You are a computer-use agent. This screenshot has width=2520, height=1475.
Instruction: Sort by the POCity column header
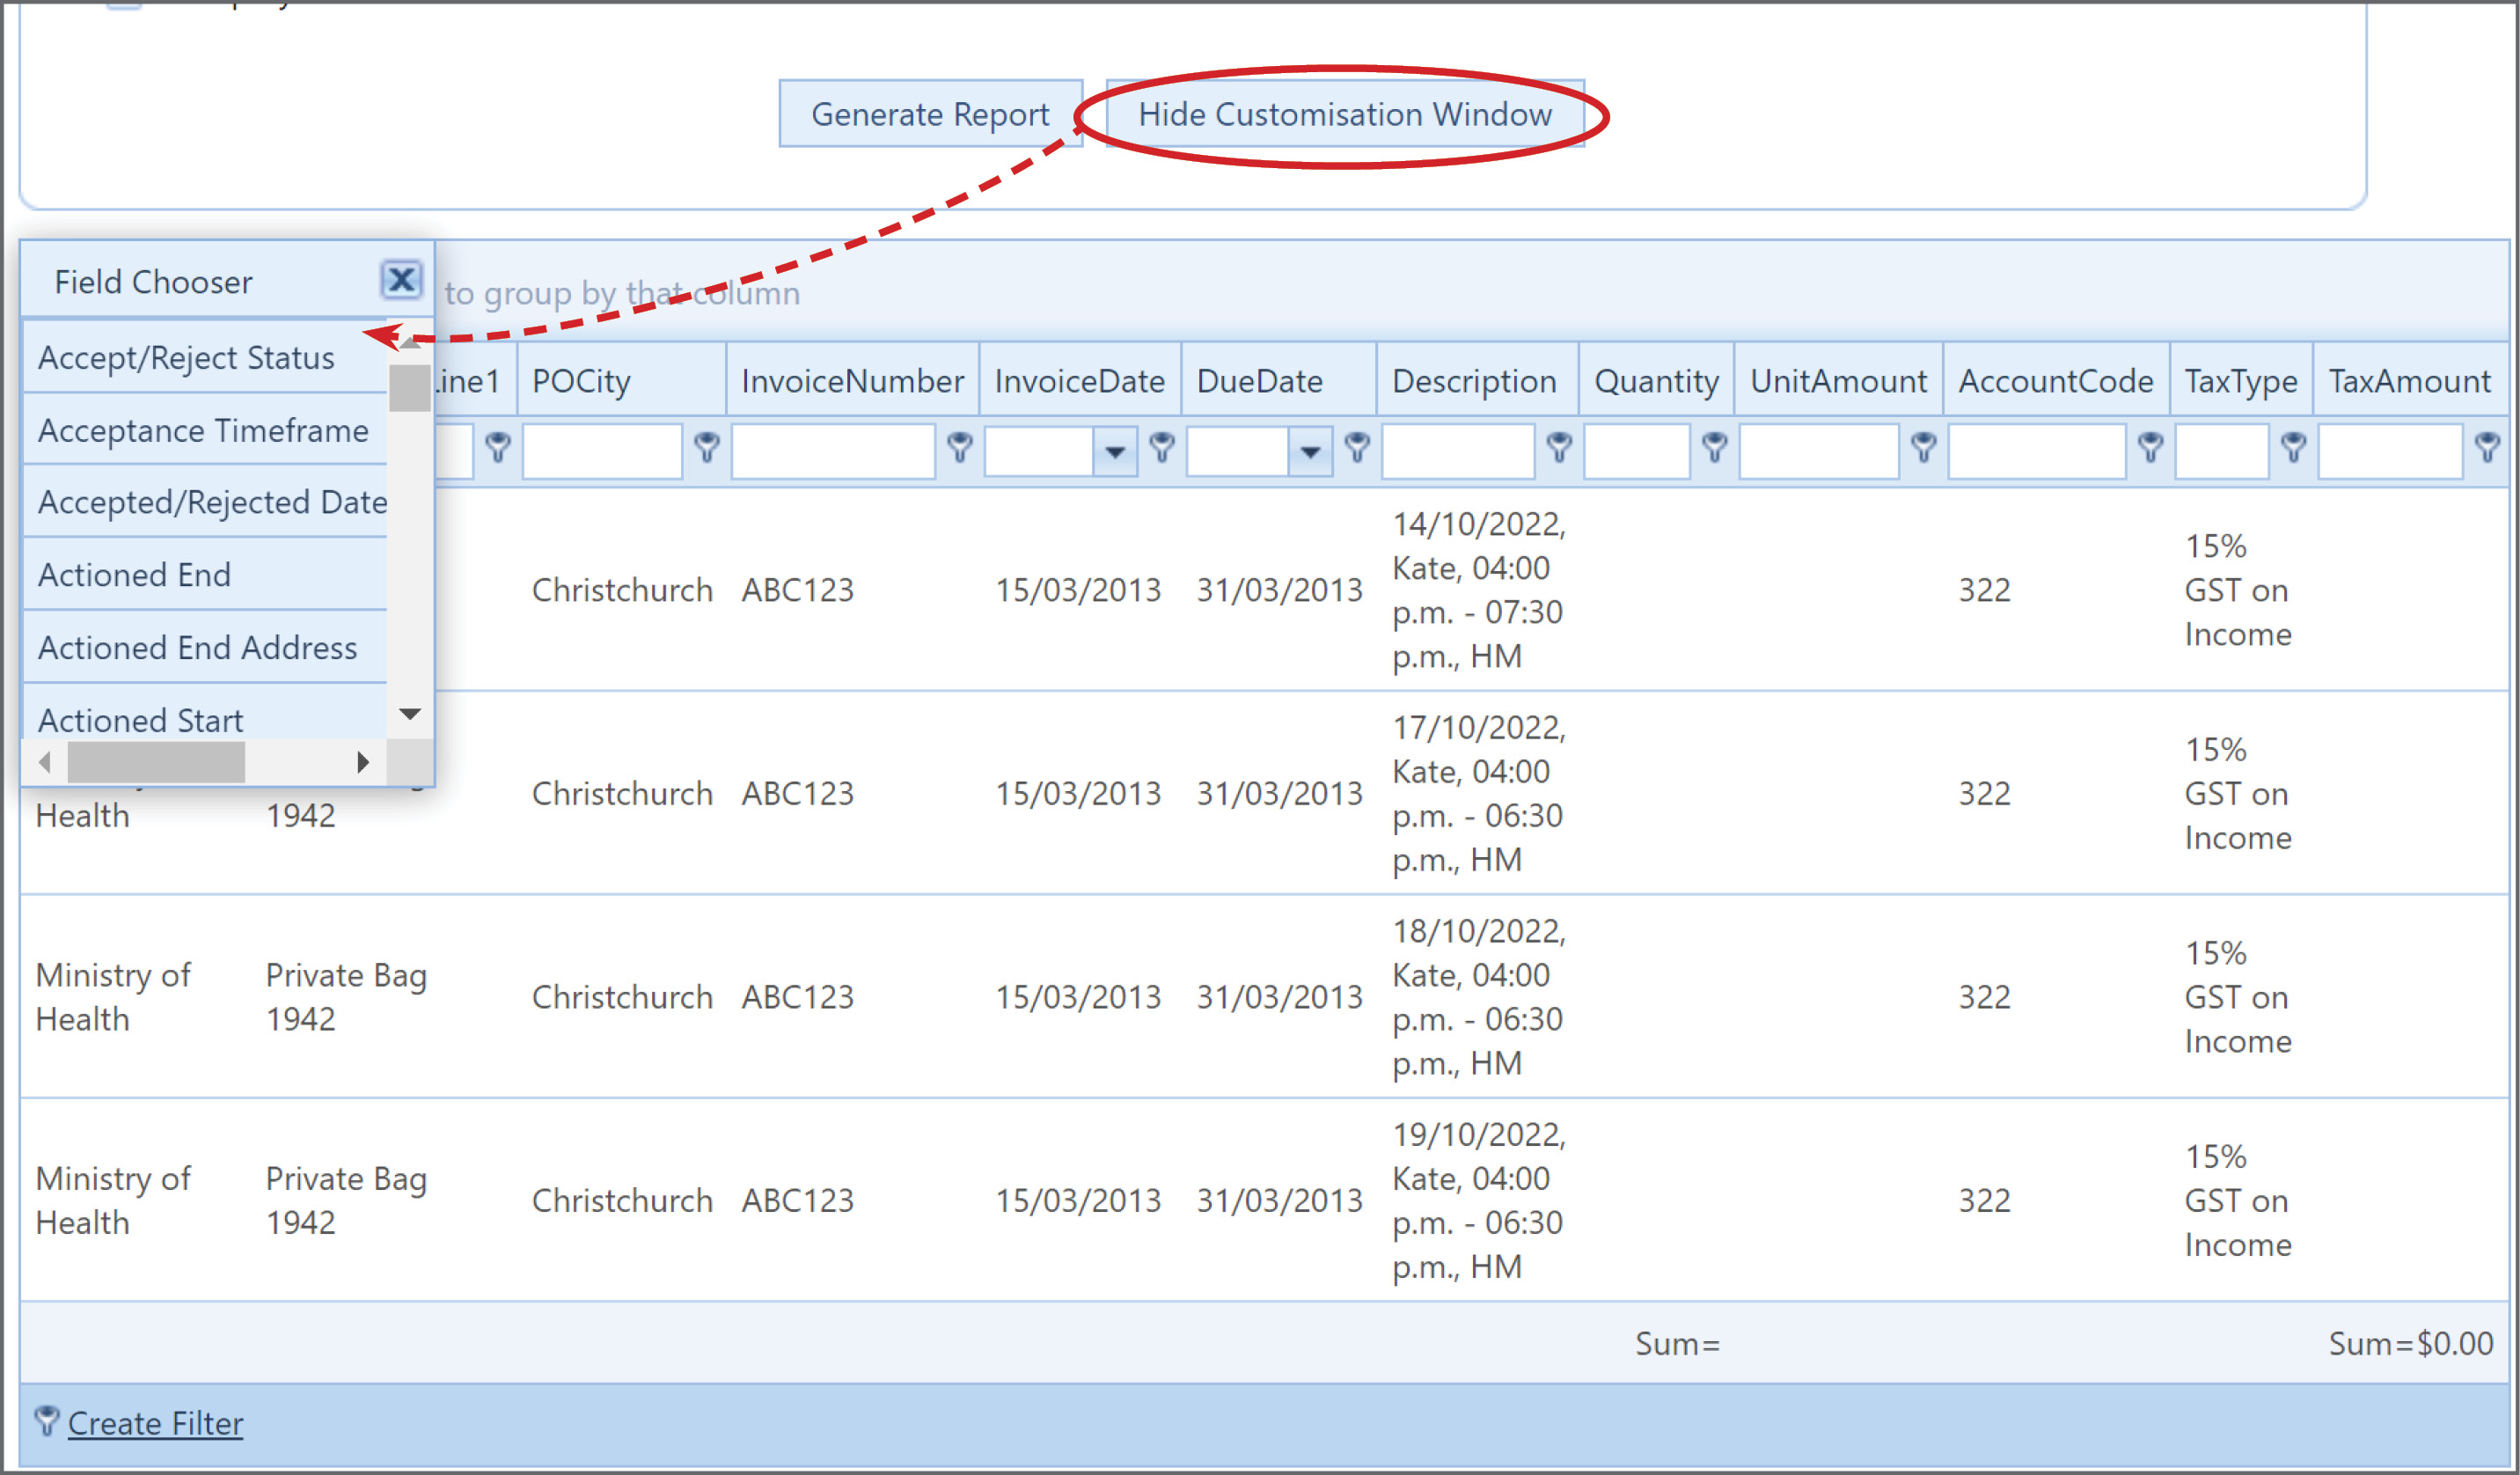point(622,380)
